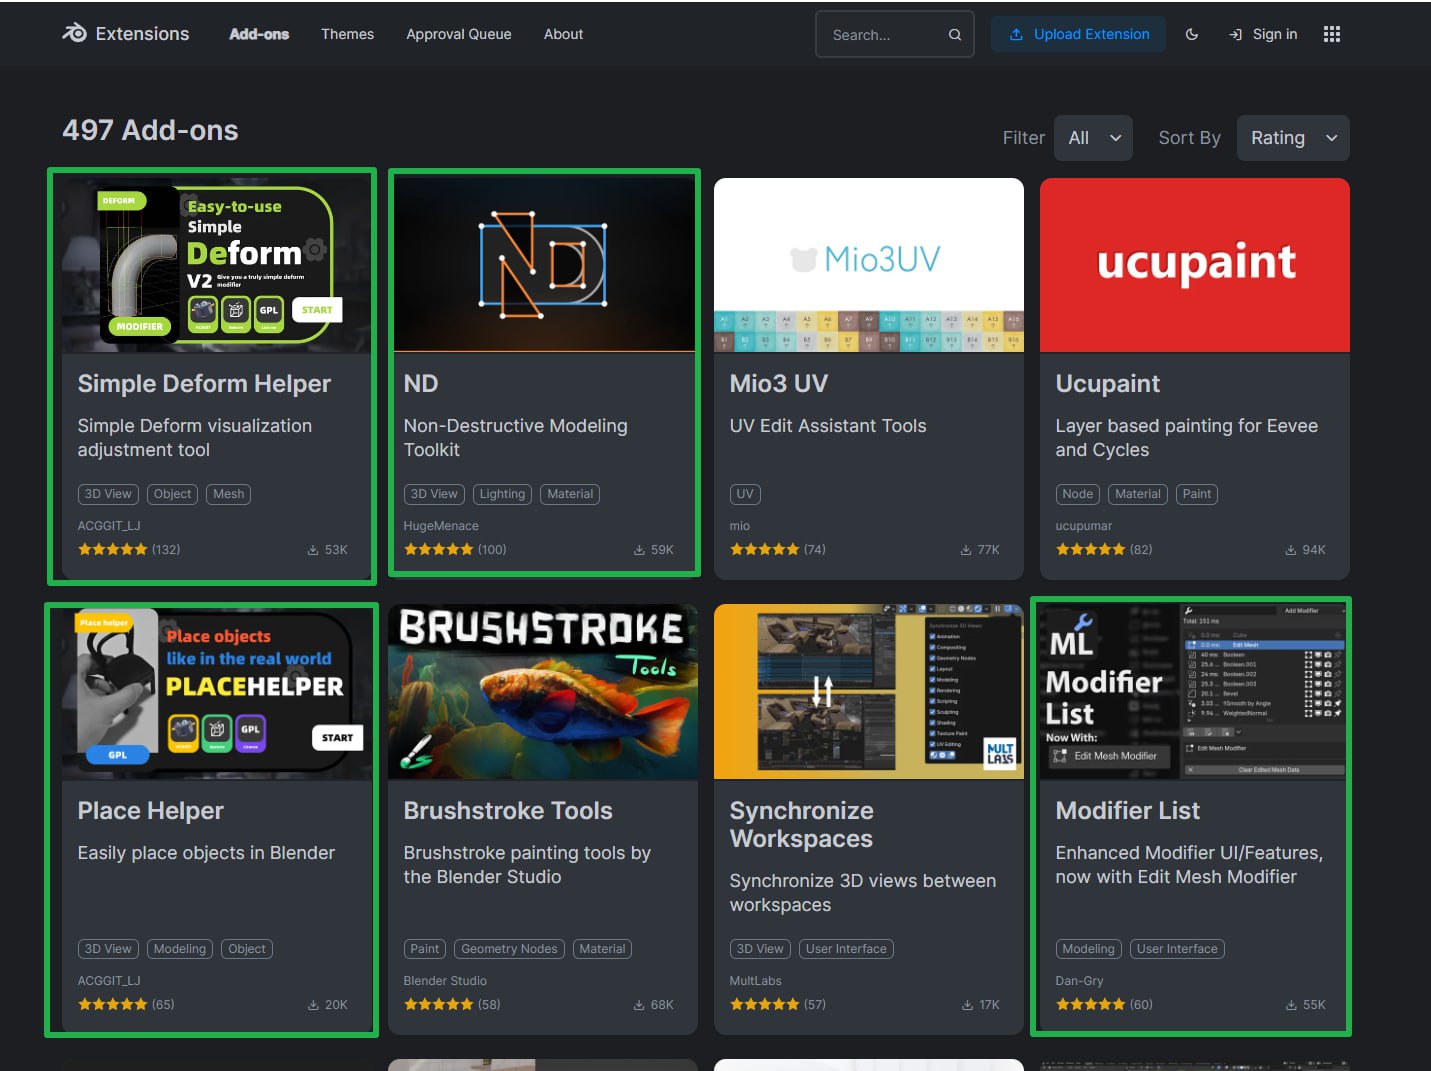1431x1071 pixels.
Task: Click author ucupumar on Ucupaint card
Action: click(x=1084, y=526)
